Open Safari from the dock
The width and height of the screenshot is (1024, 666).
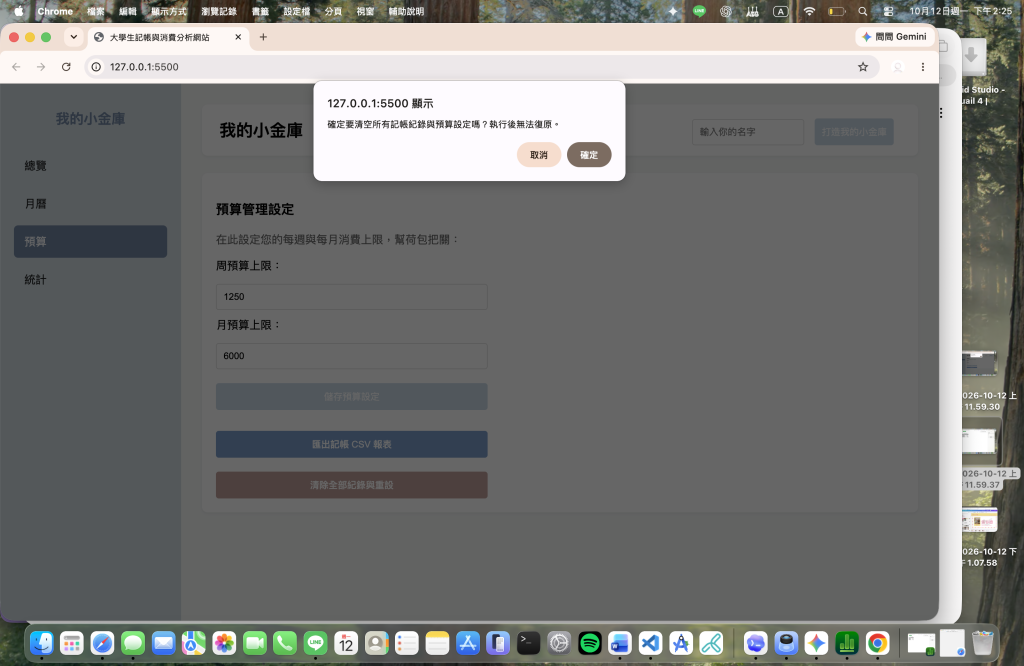[102, 643]
